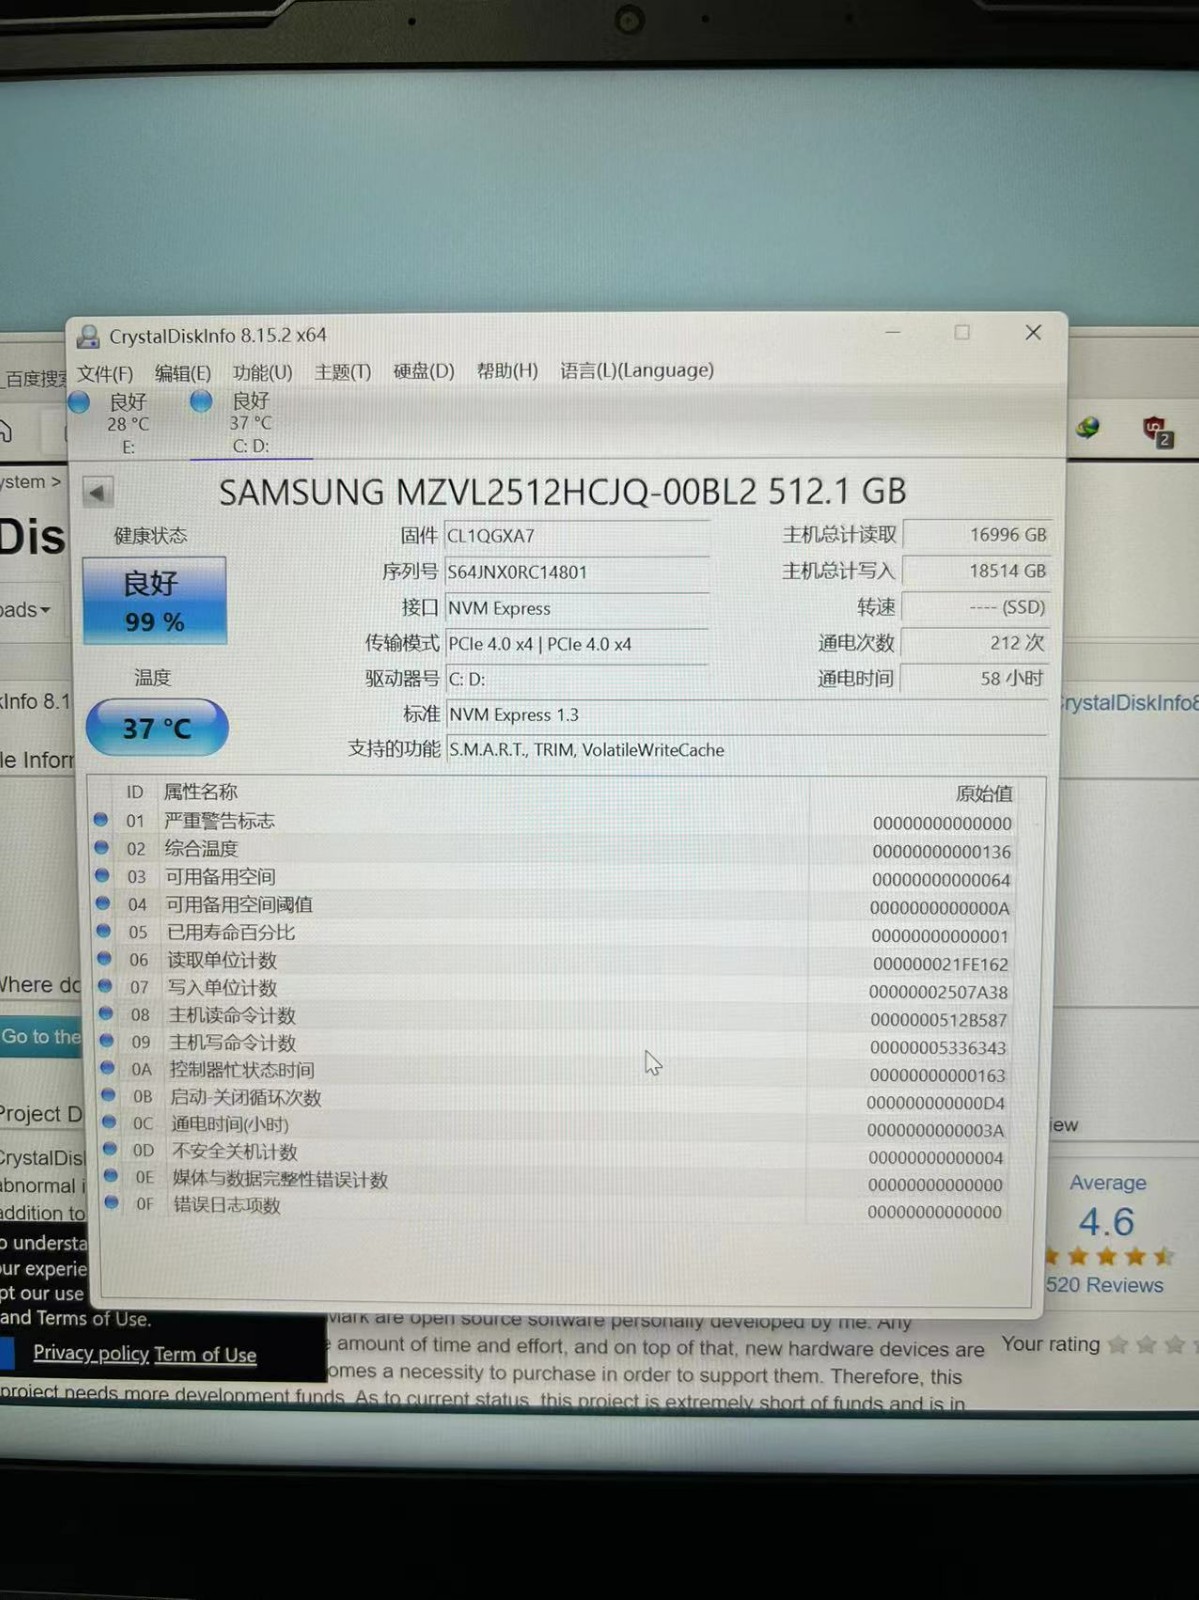The image size is (1199, 1600).
Task: Click the status dot for attribute 0A 控制器忙状态时间
Action: point(107,1068)
